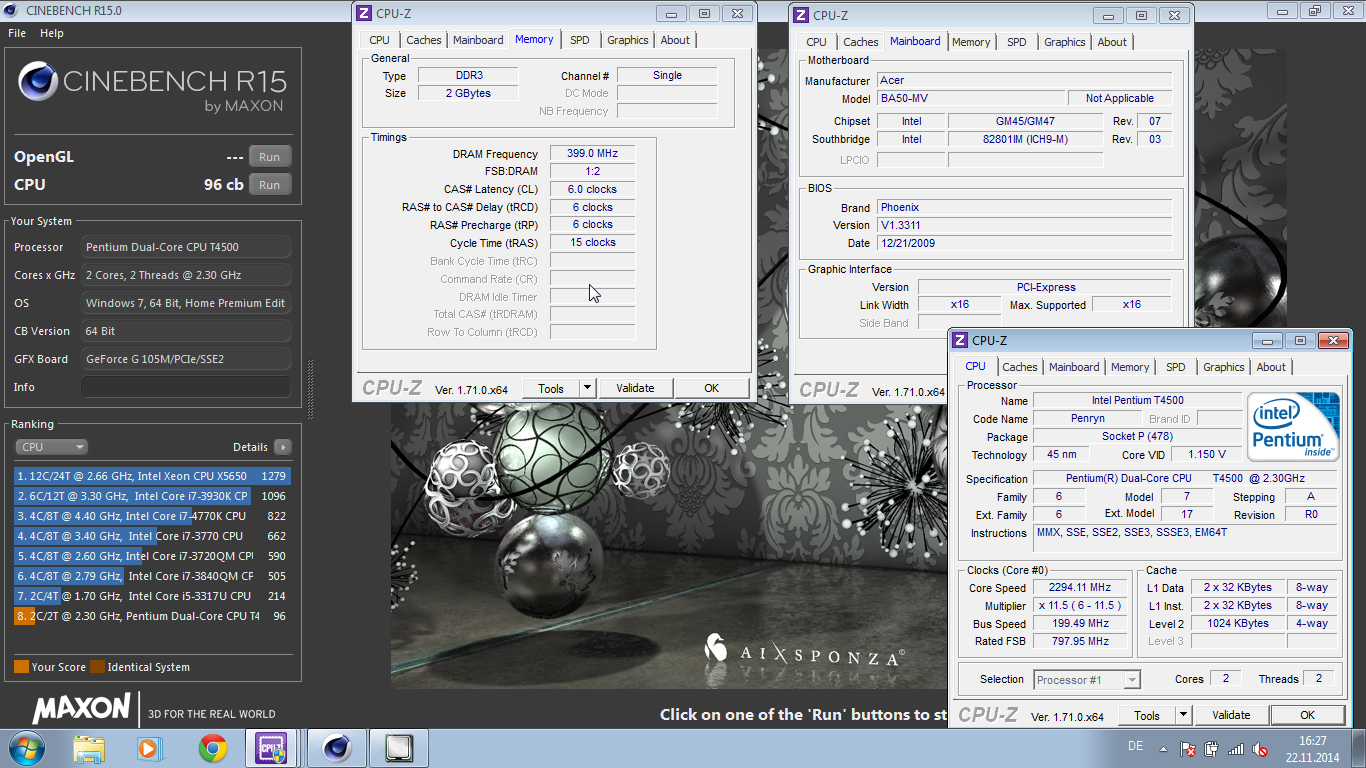Open Mainboard tab in front CPU-Z window
Screen dimensions: 1366x768
coord(1074,367)
